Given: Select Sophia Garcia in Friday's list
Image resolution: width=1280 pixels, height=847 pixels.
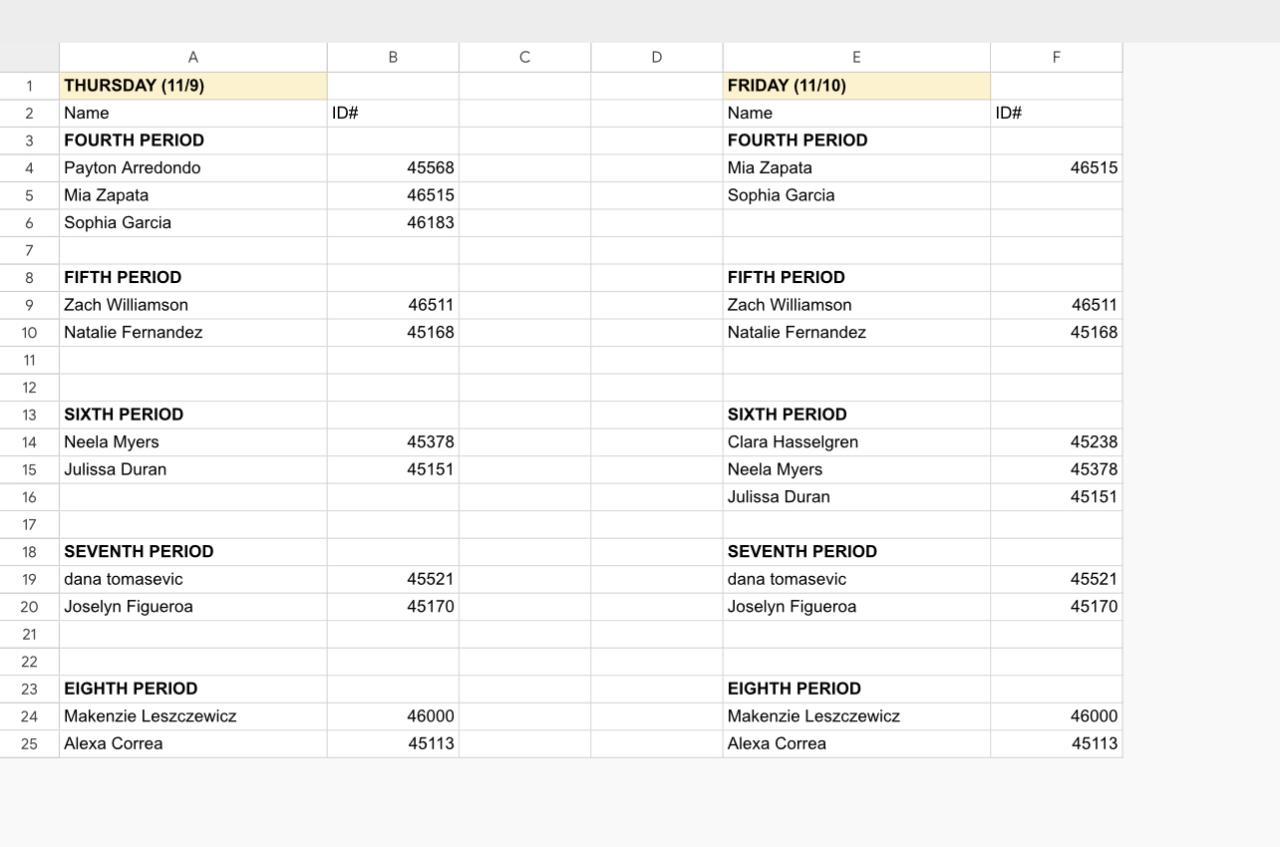Looking at the screenshot, I should [x=856, y=195].
